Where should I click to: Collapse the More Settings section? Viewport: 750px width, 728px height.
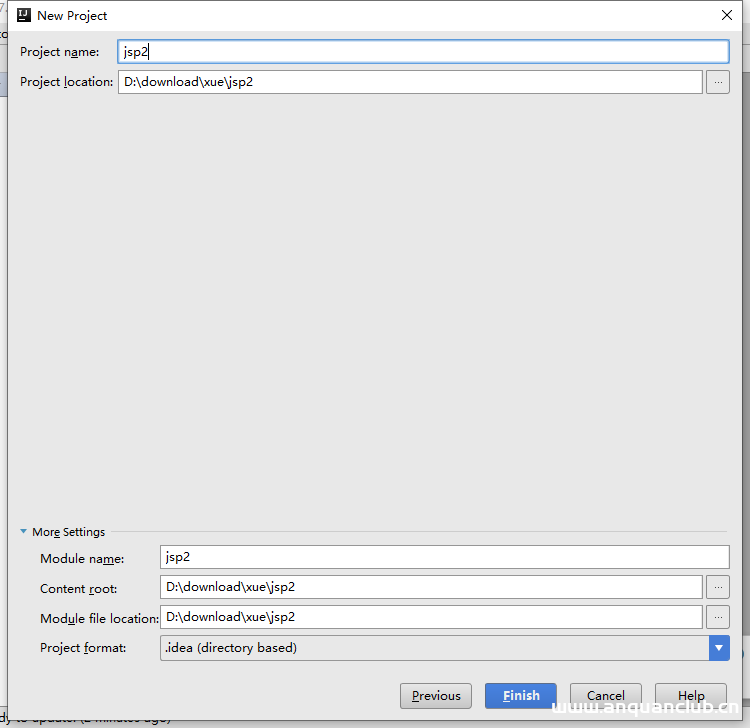pos(24,532)
